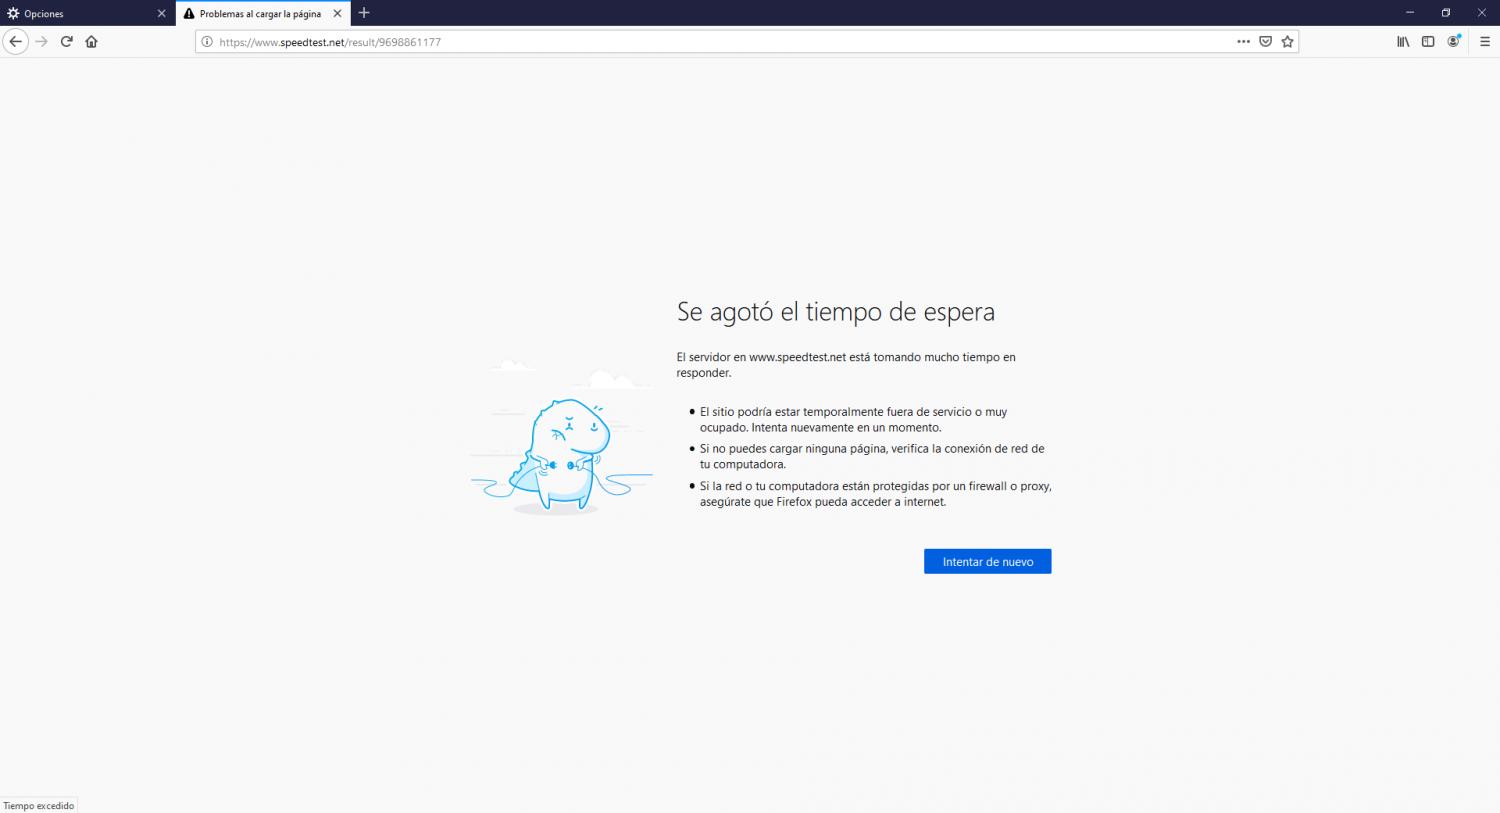Click the Forward navigation arrow
The width and height of the screenshot is (1500, 813).
41,42
